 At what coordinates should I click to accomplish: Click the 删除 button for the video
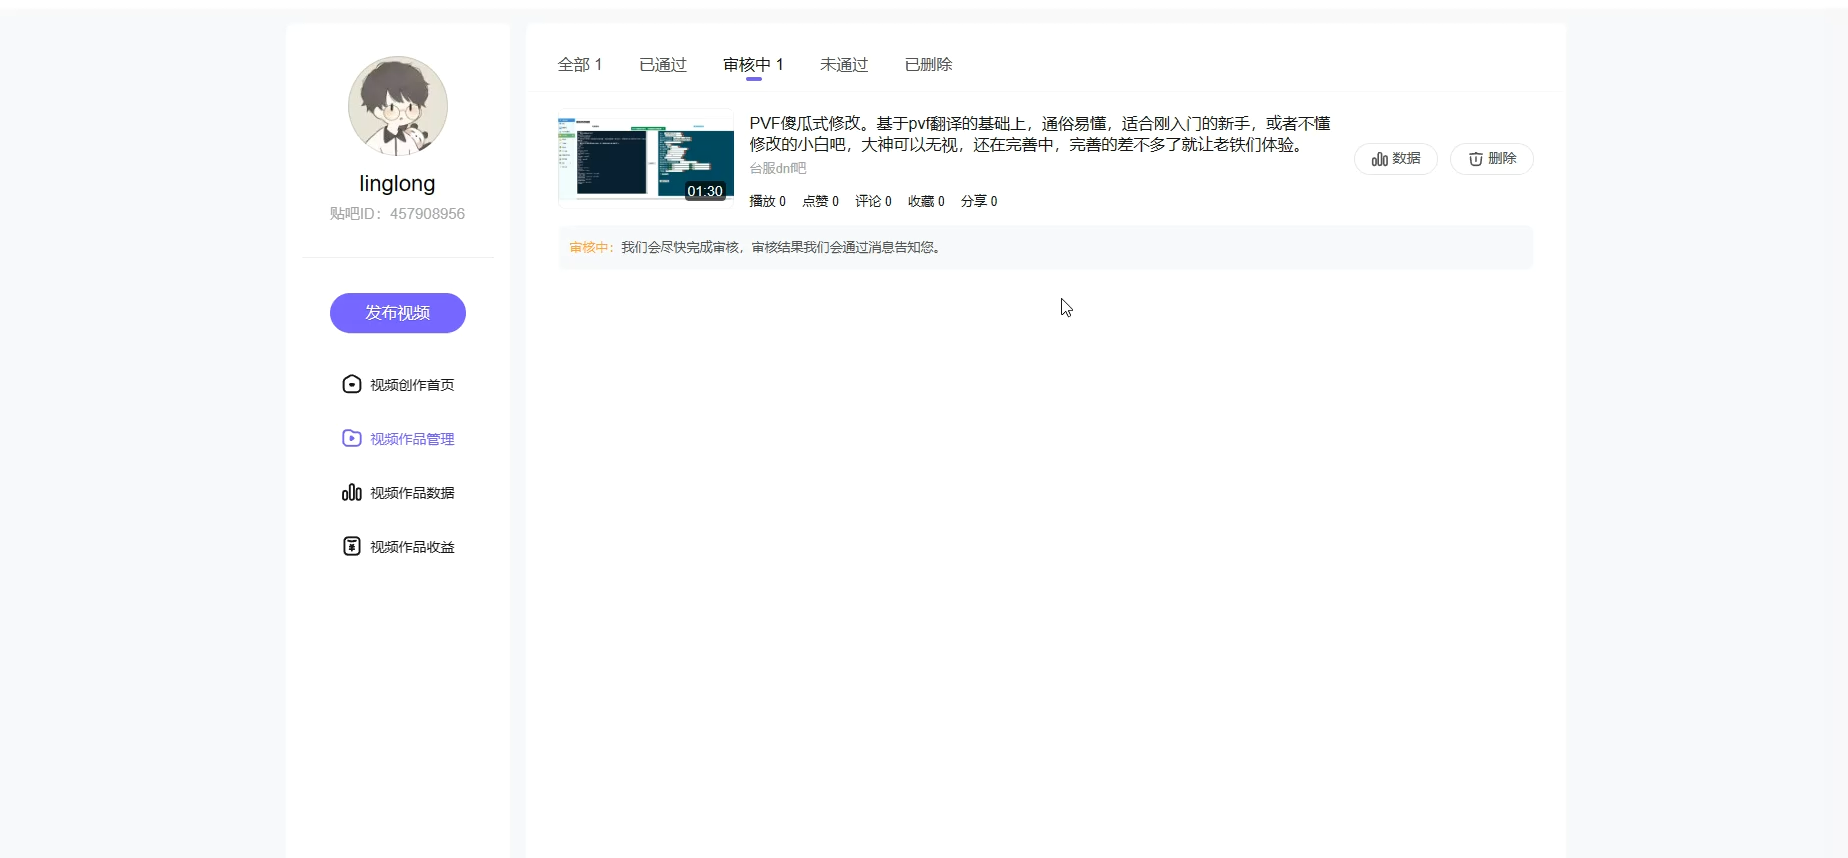[1492, 159]
